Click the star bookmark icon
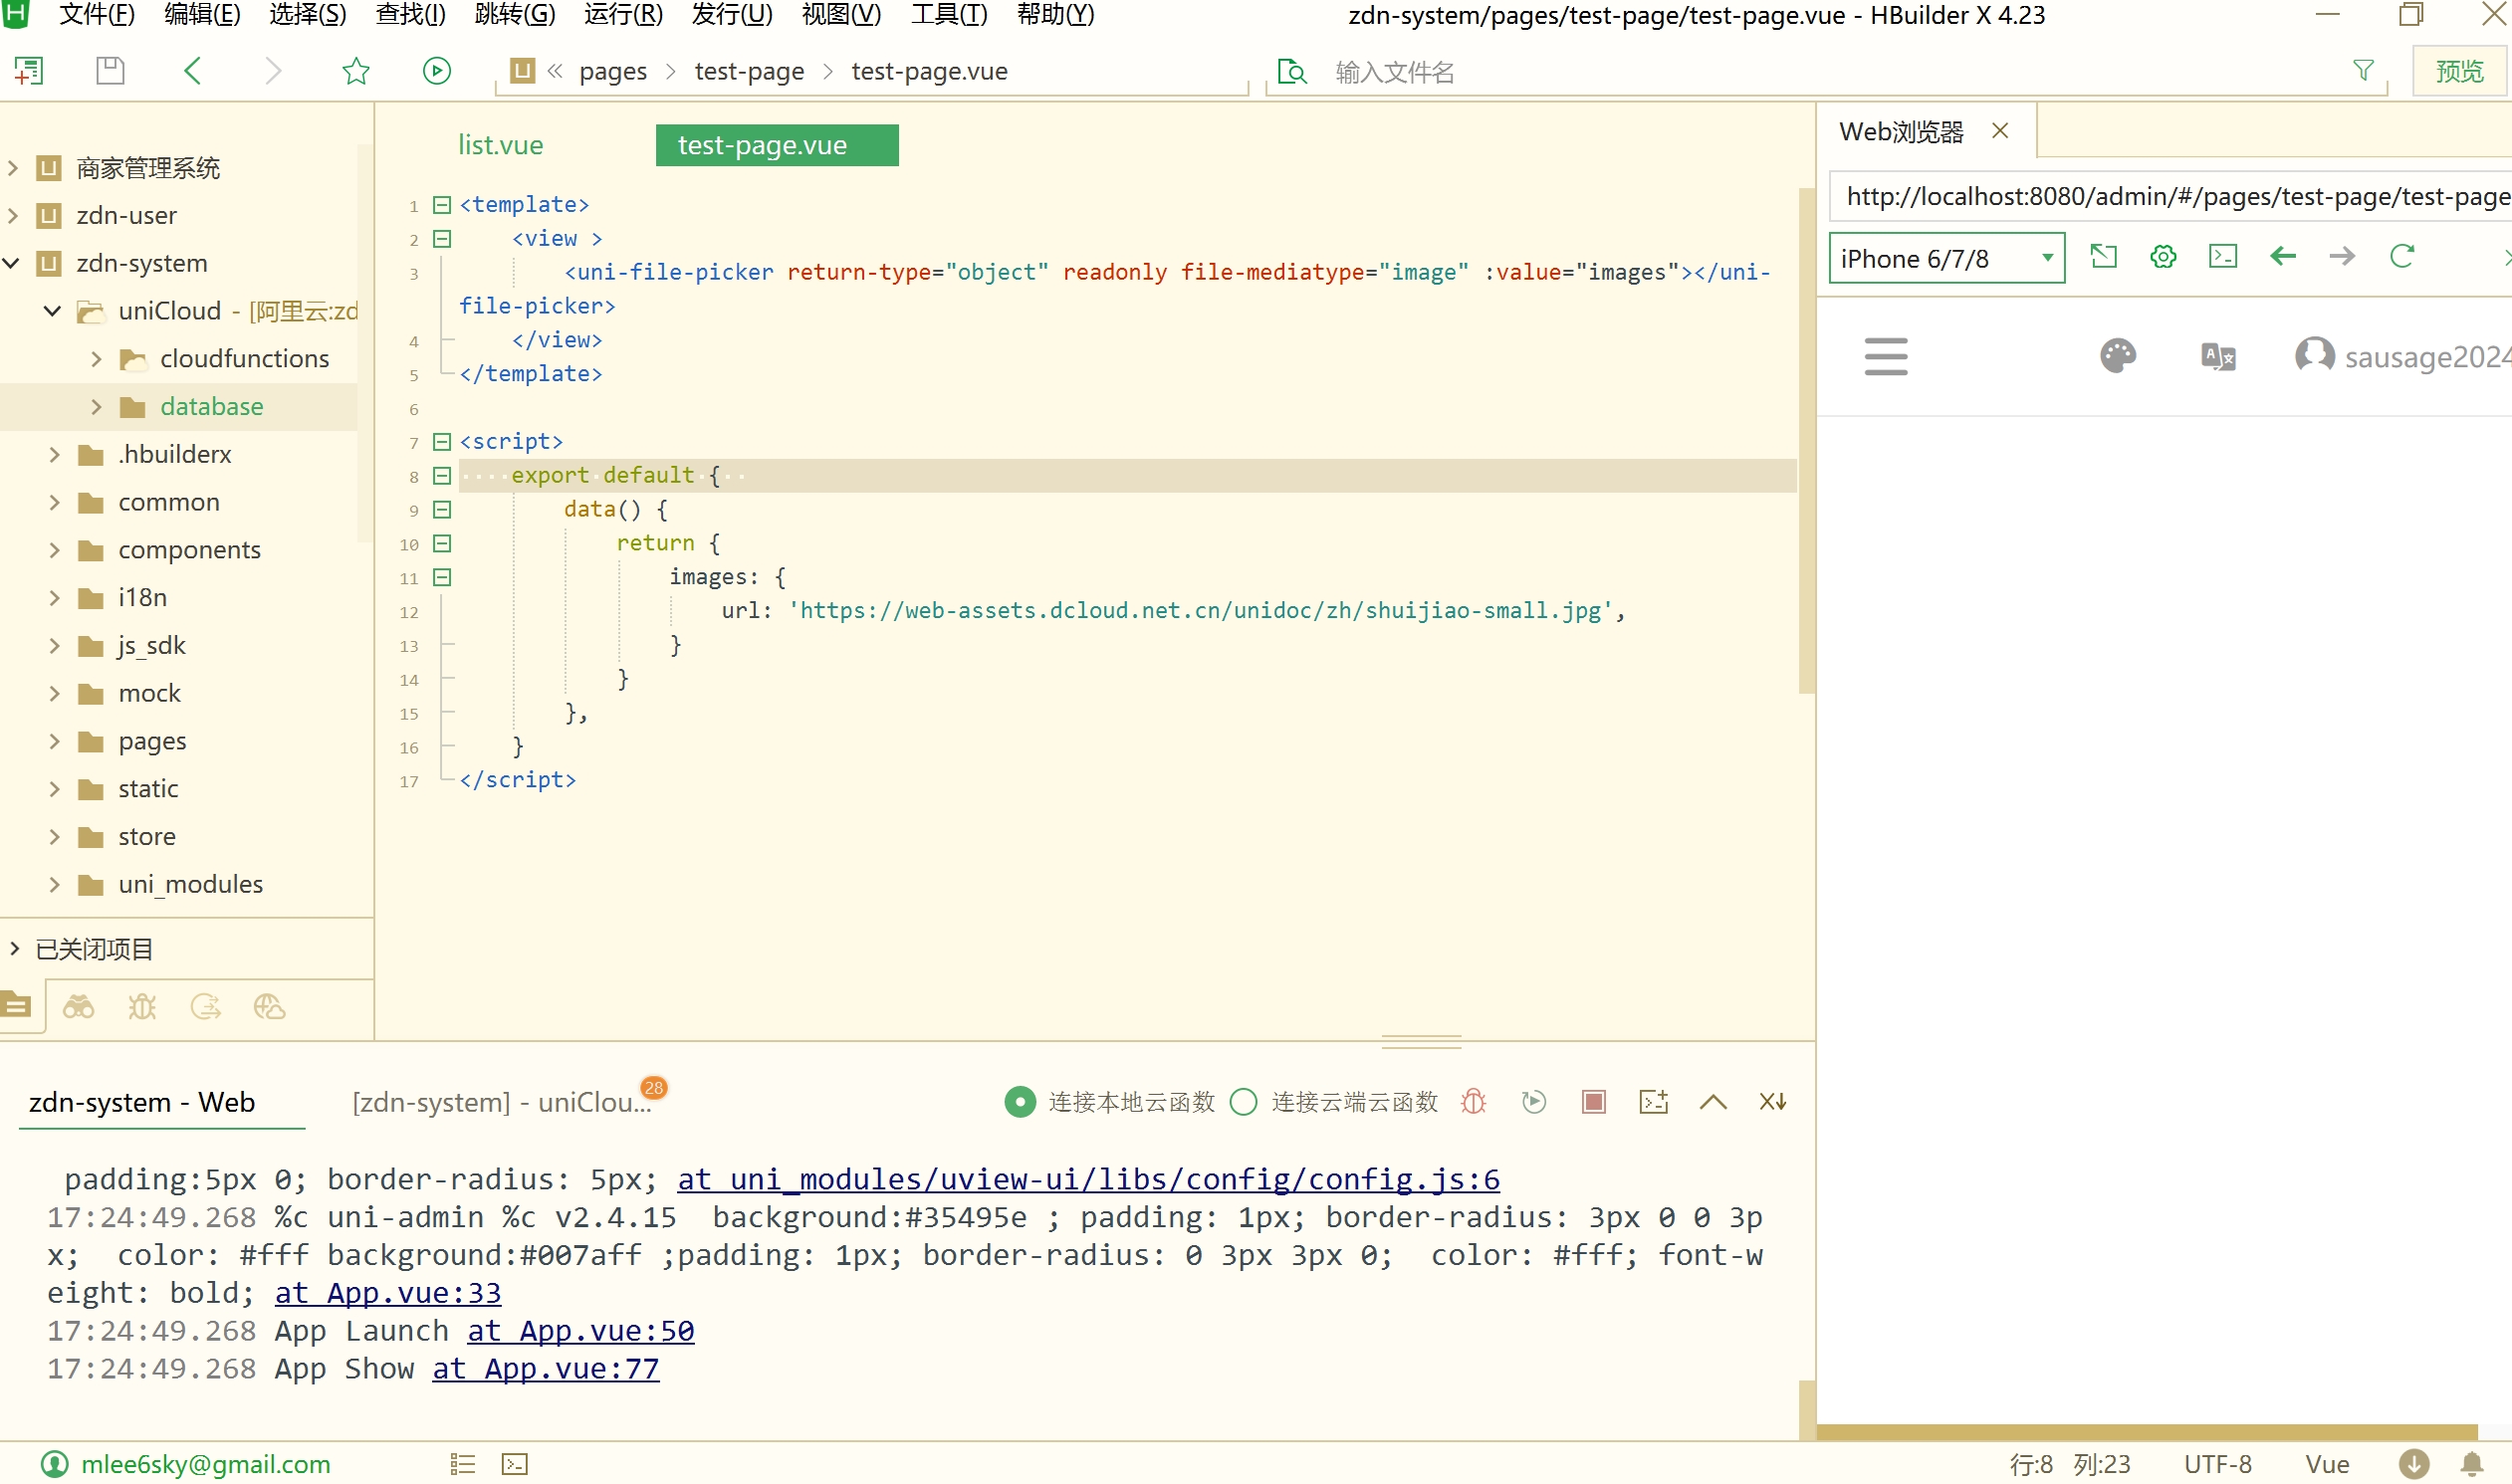Viewport: 2512px width, 1484px height. (356, 71)
